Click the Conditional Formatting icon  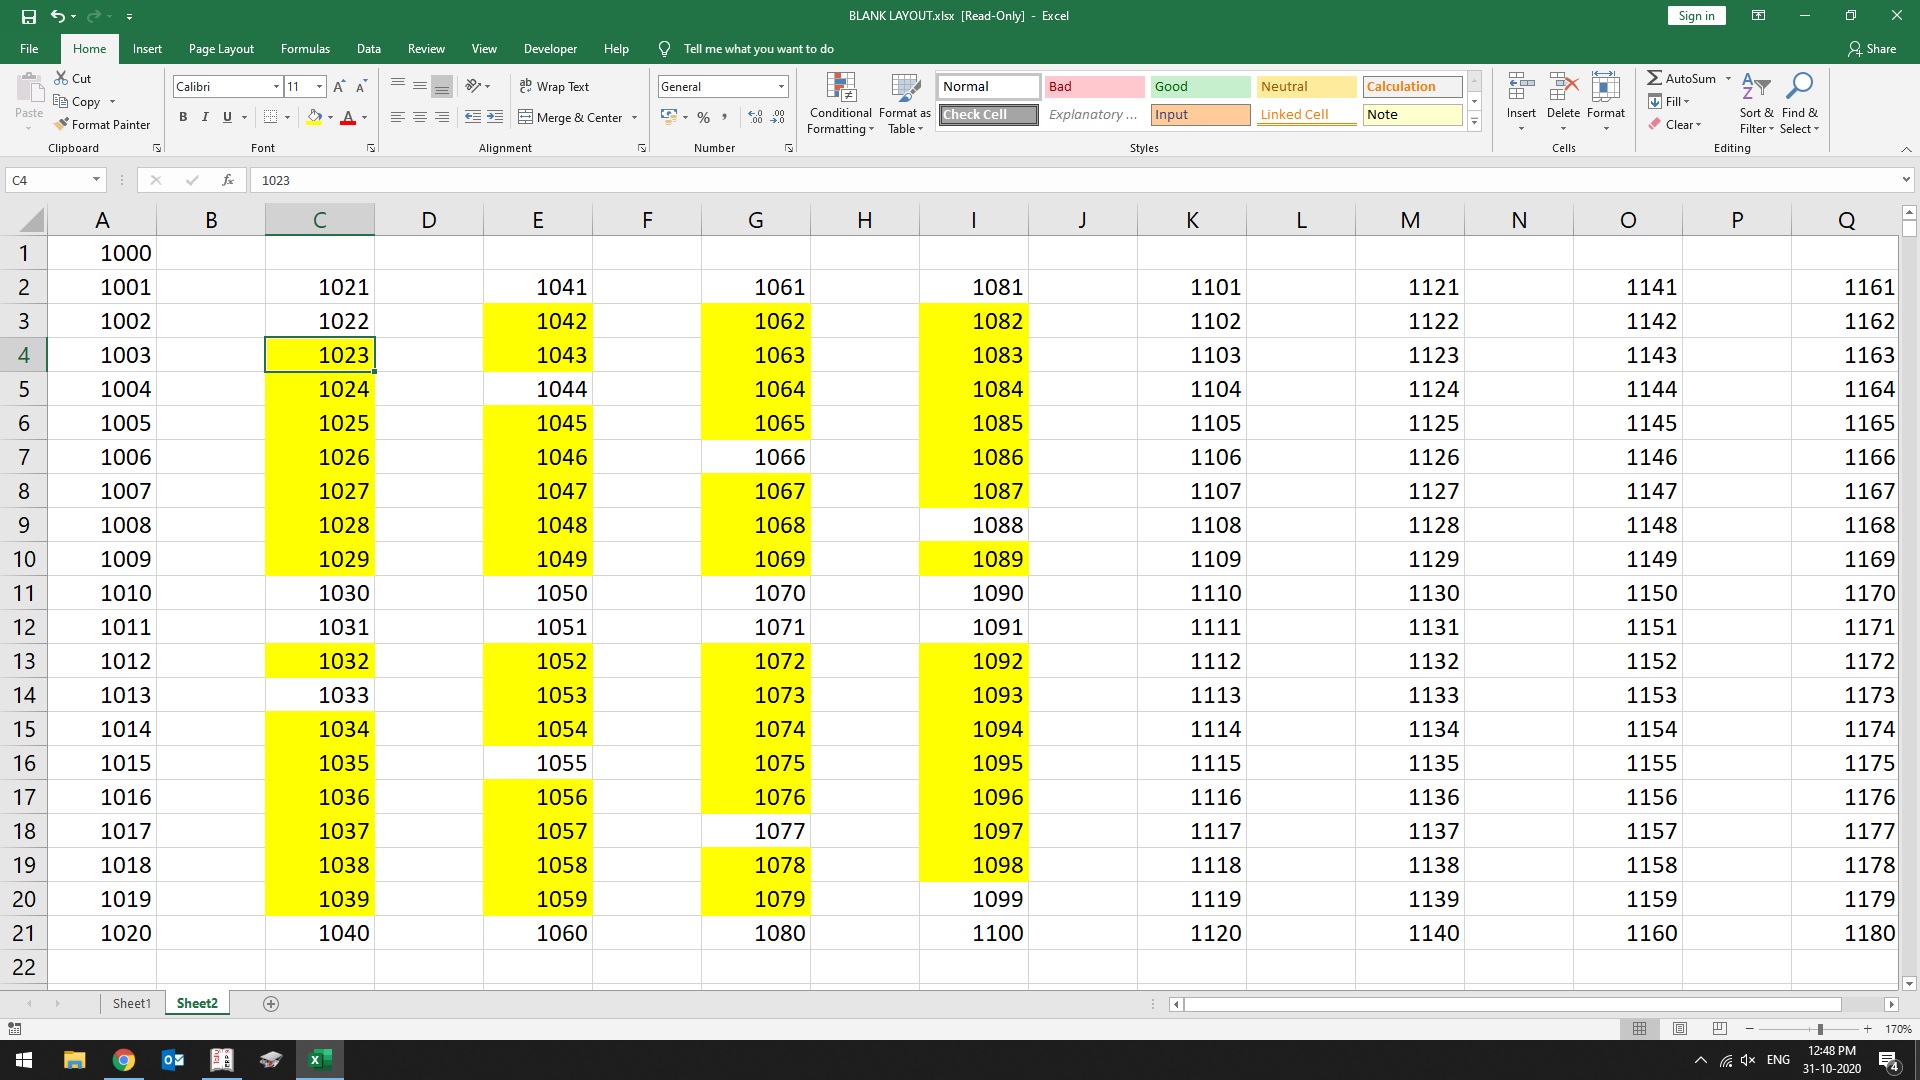click(840, 88)
